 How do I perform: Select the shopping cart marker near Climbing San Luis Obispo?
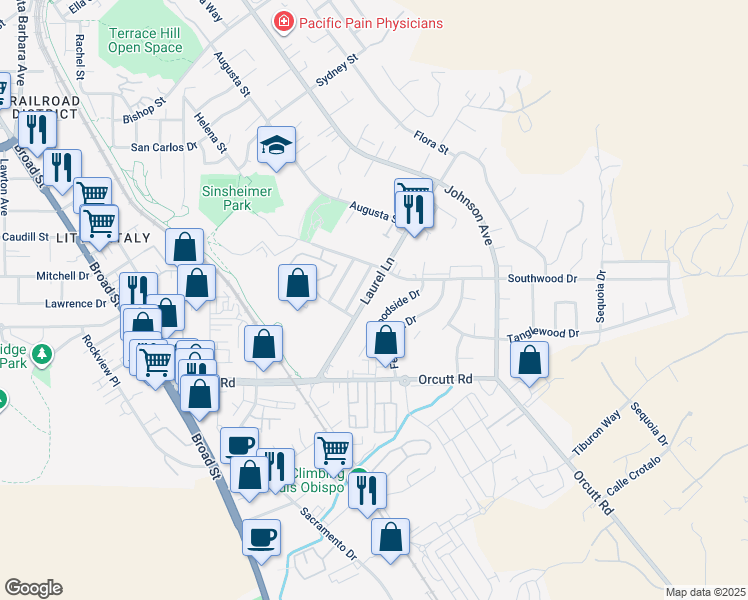pyautogui.click(x=334, y=452)
